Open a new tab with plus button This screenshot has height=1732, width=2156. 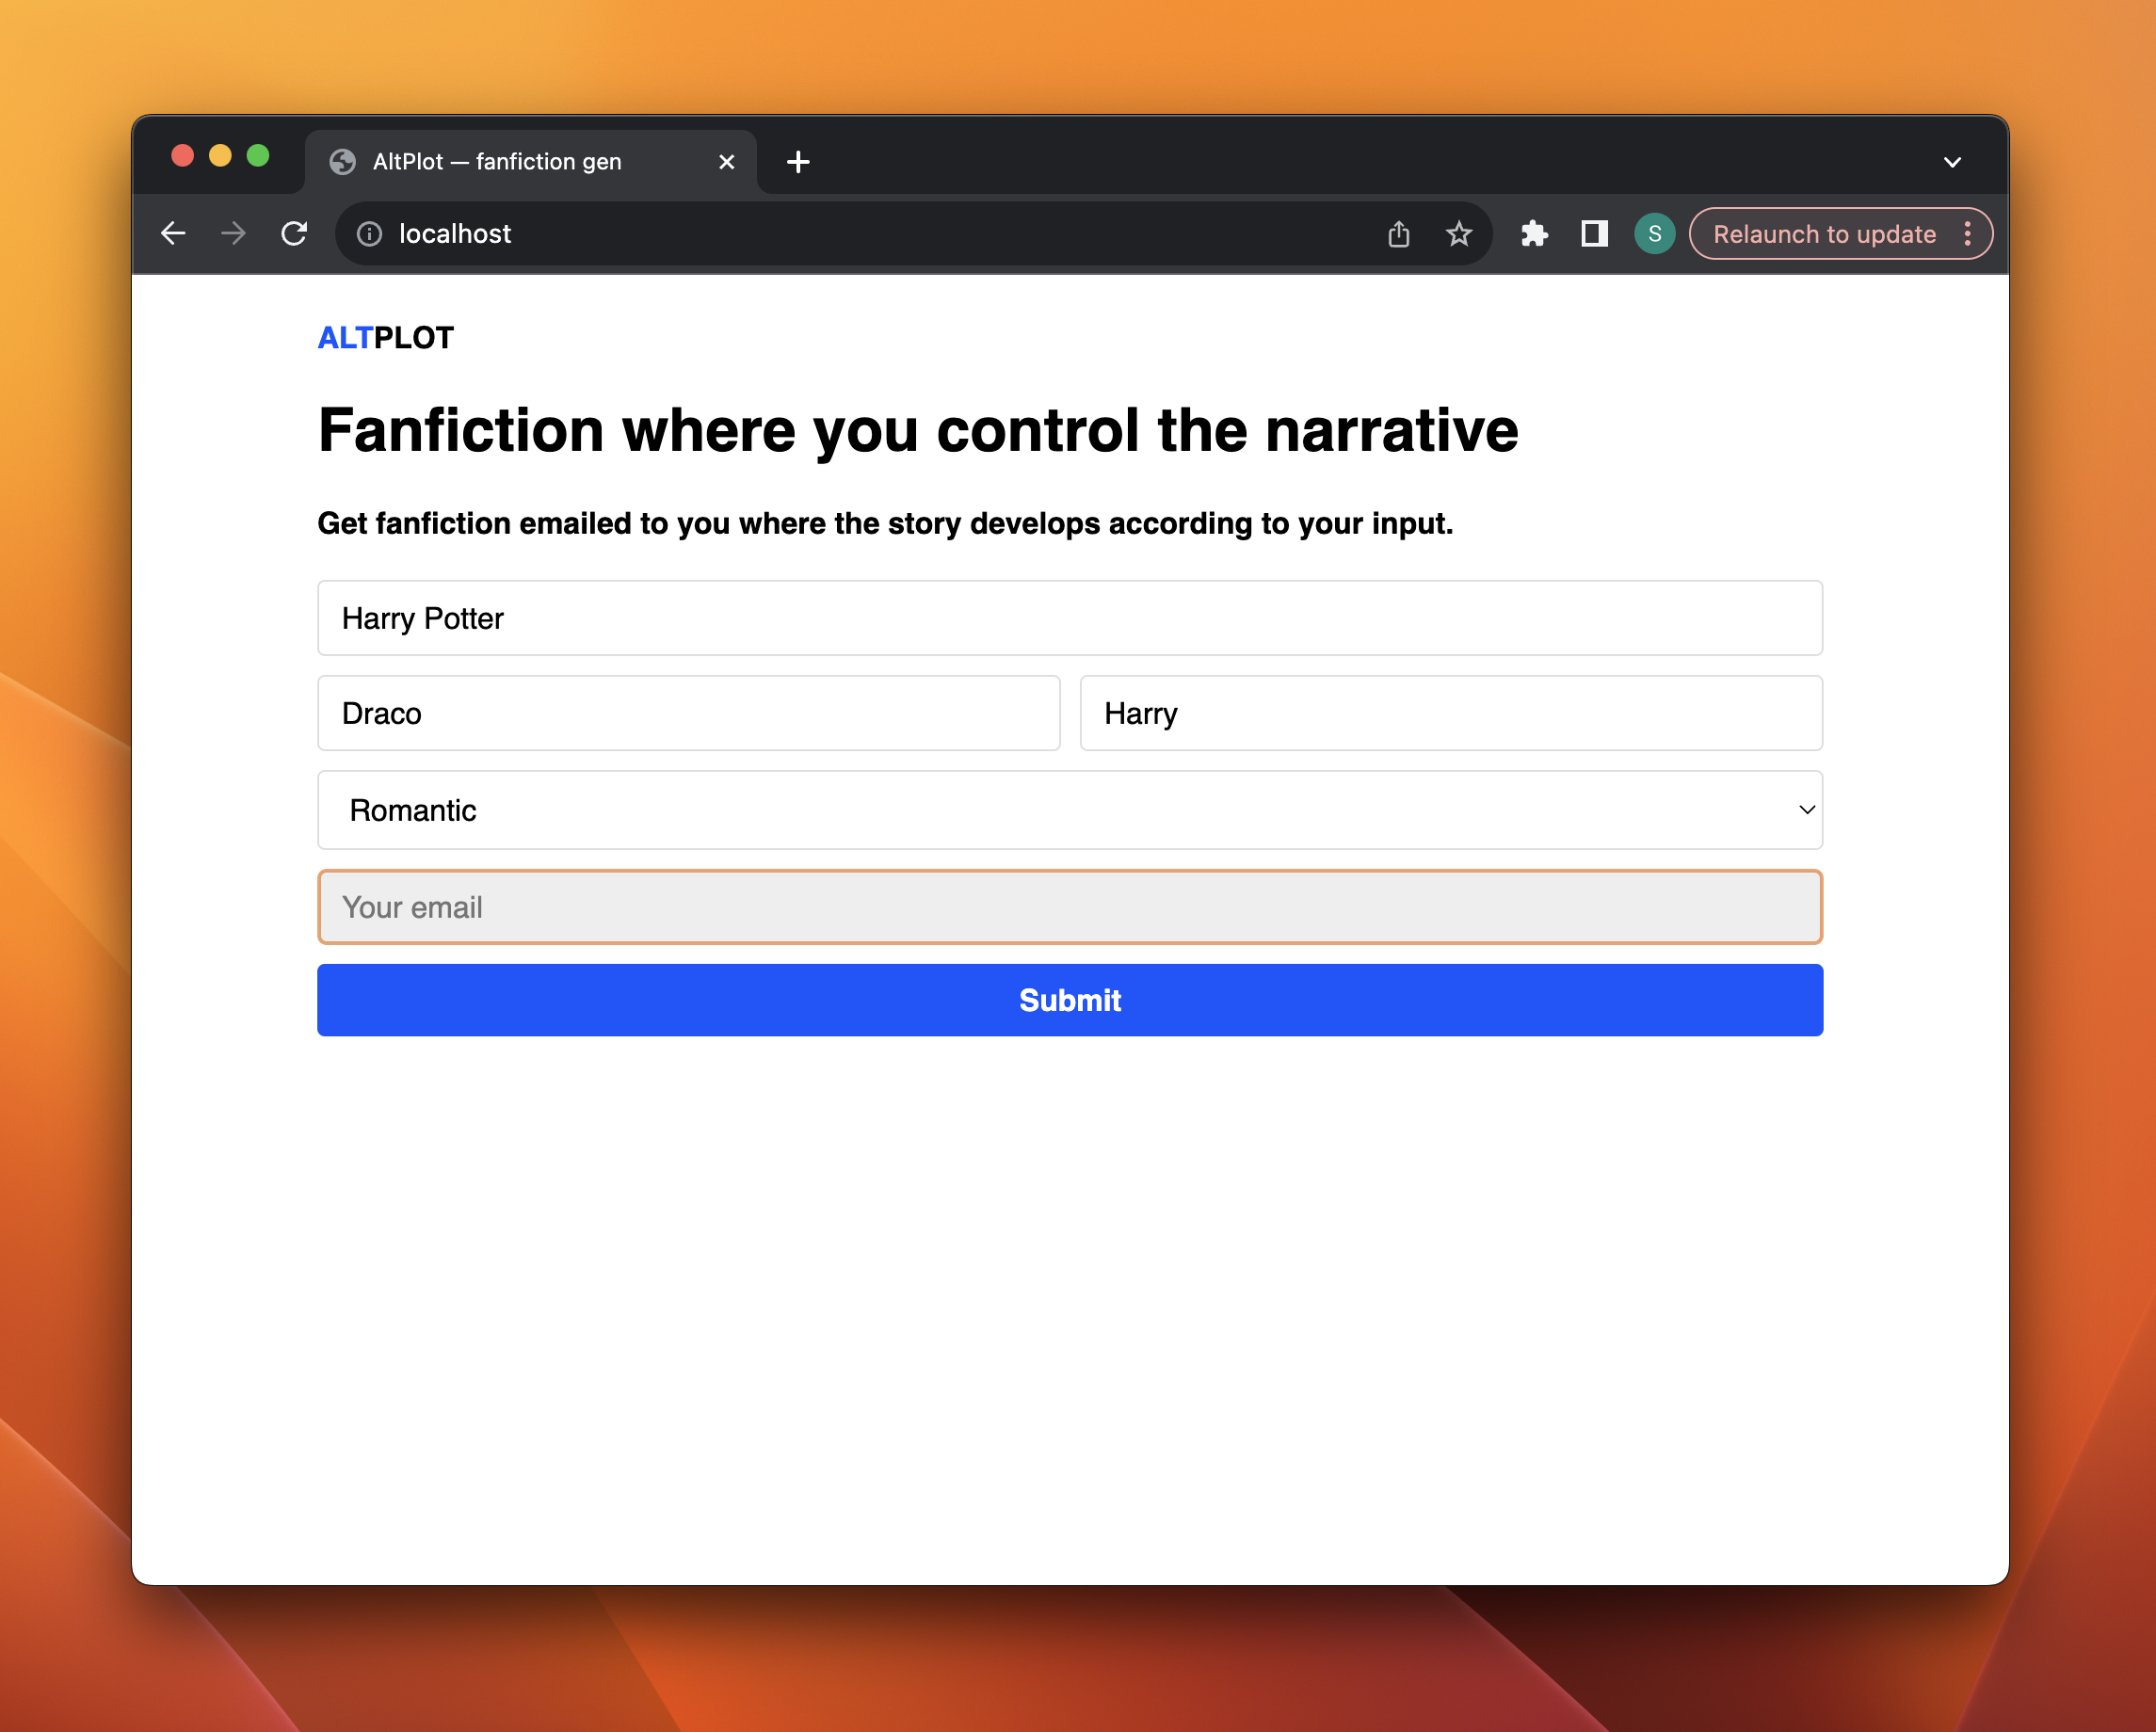(797, 162)
